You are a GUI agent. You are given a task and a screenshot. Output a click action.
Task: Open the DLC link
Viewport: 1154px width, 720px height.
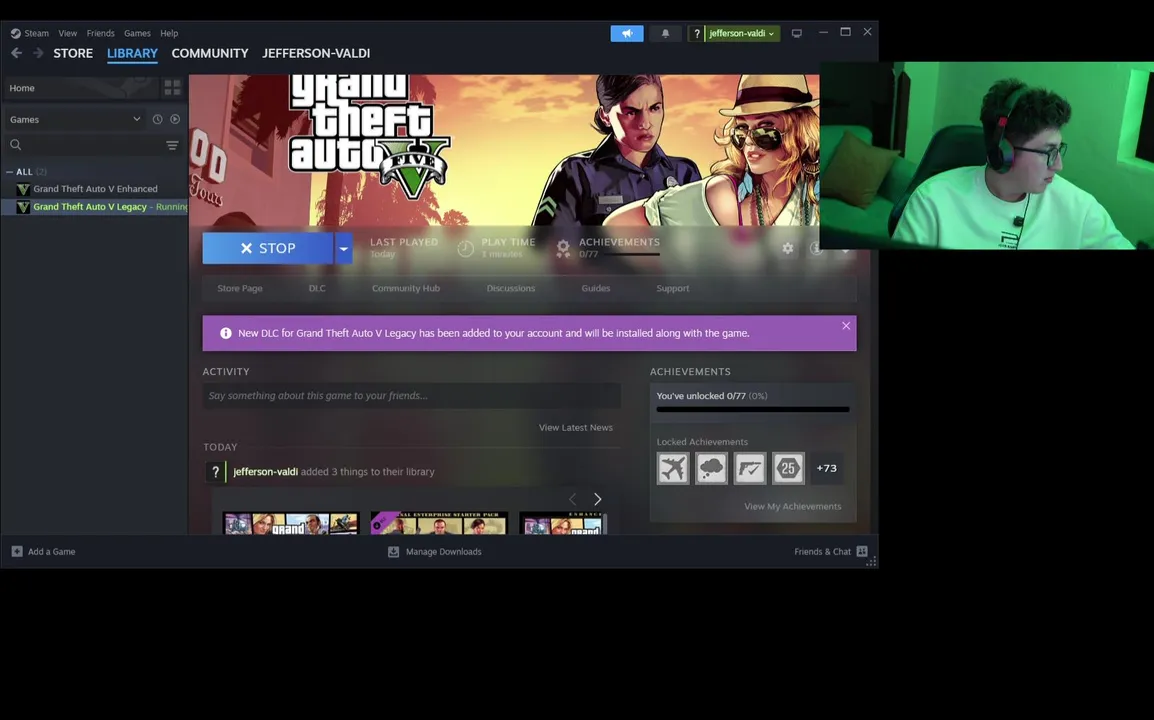pyautogui.click(x=317, y=289)
